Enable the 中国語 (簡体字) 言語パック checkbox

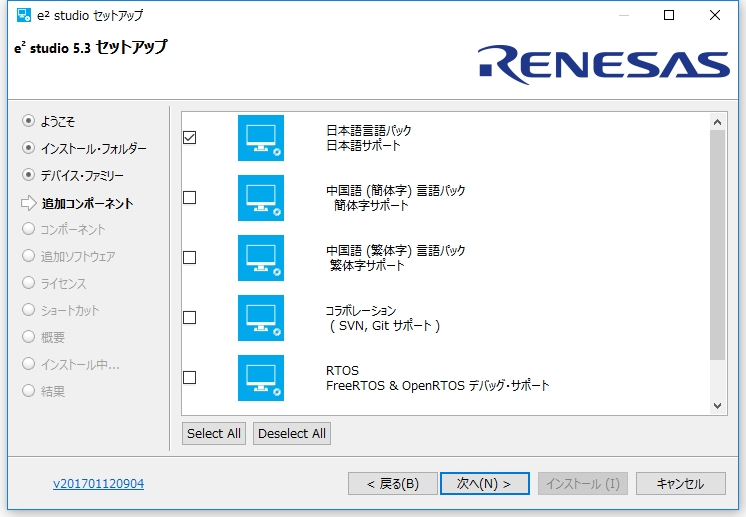pos(189,197)
